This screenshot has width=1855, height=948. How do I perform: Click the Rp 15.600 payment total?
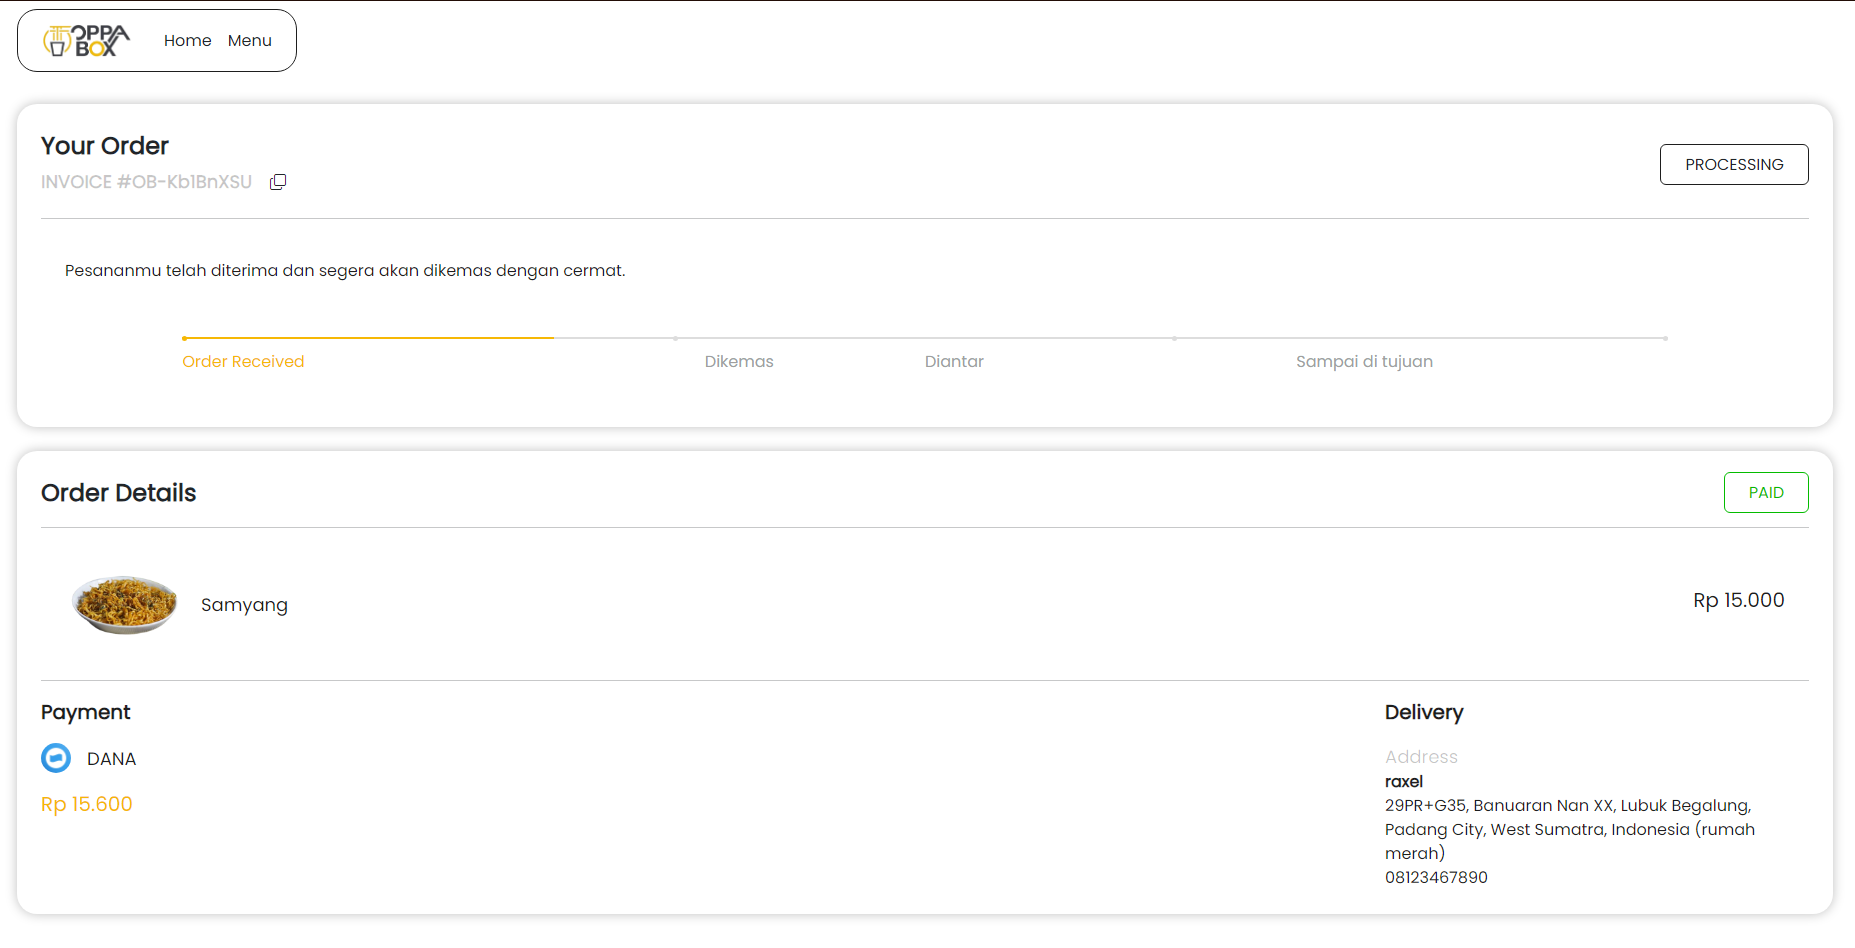coord(87,804)
